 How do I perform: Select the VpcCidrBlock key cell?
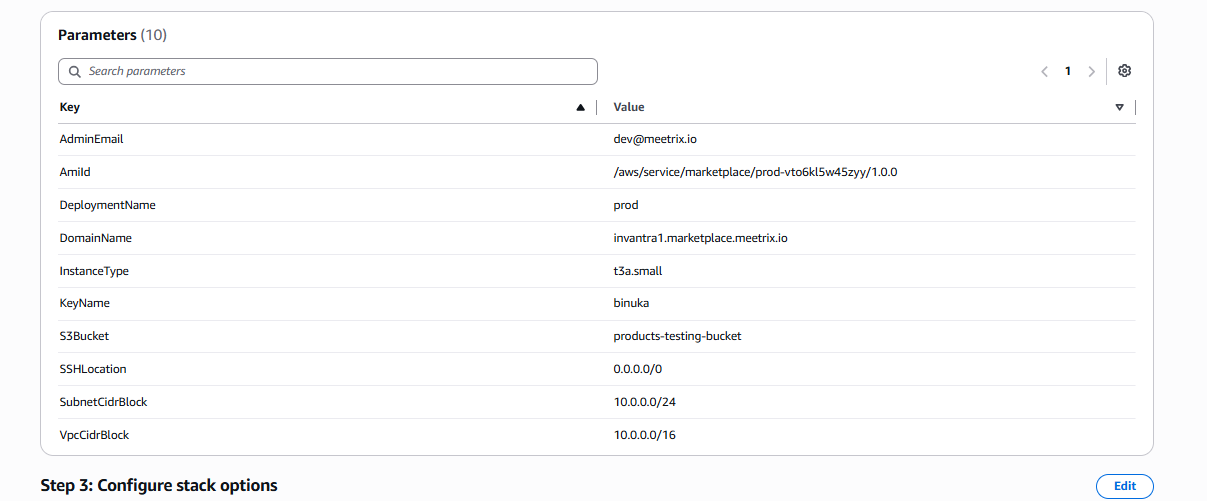95,435
